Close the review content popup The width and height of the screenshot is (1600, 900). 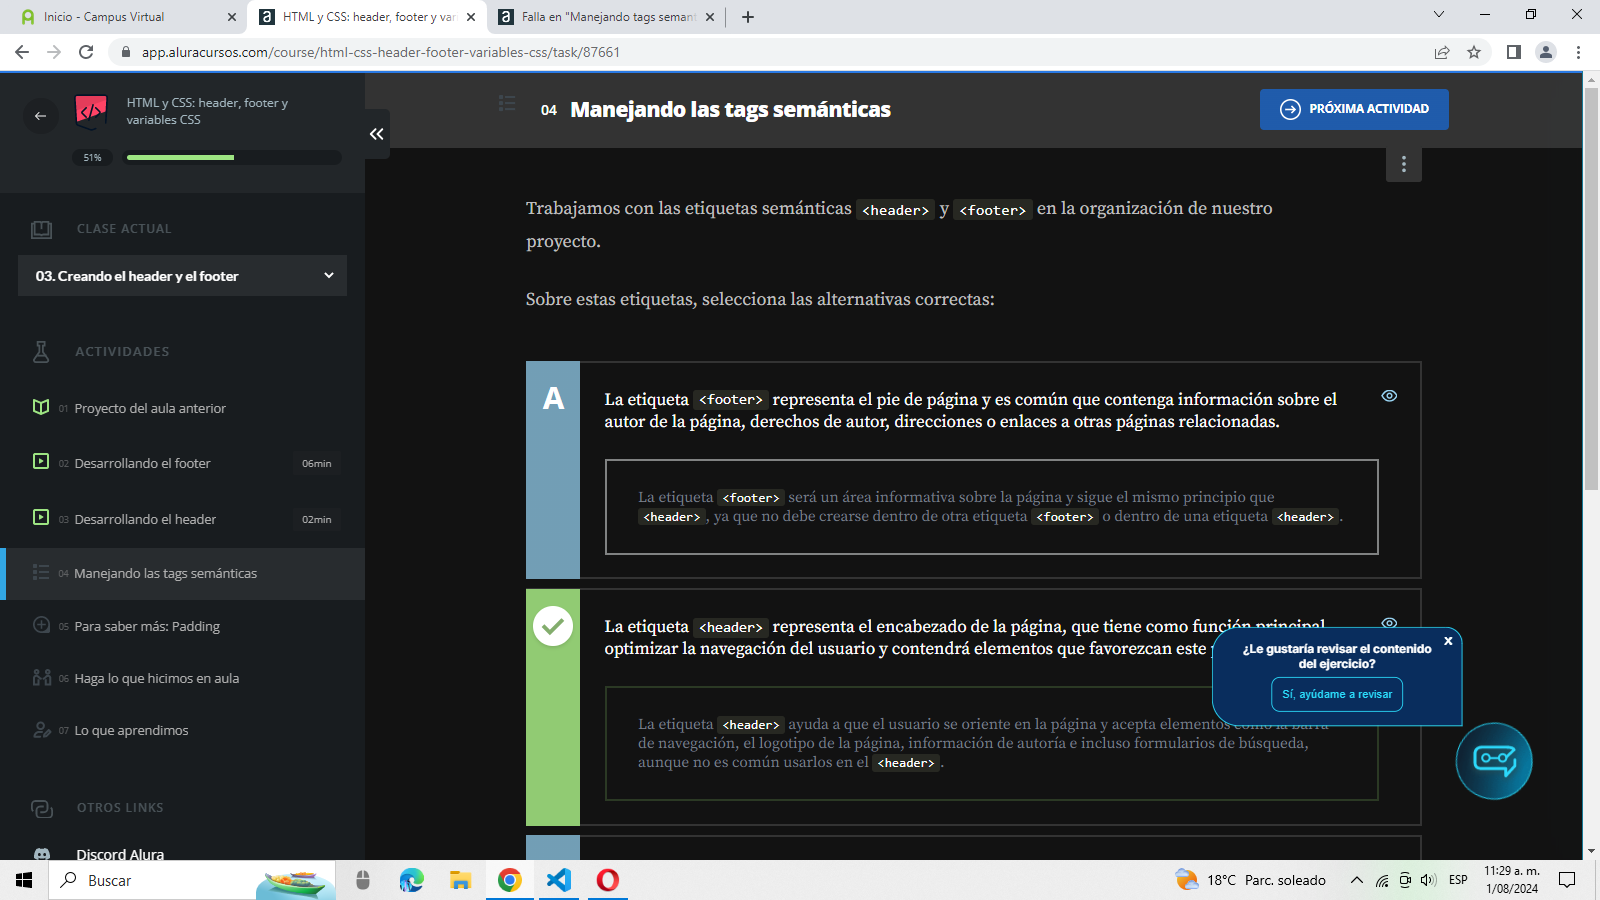(1448, 641)
